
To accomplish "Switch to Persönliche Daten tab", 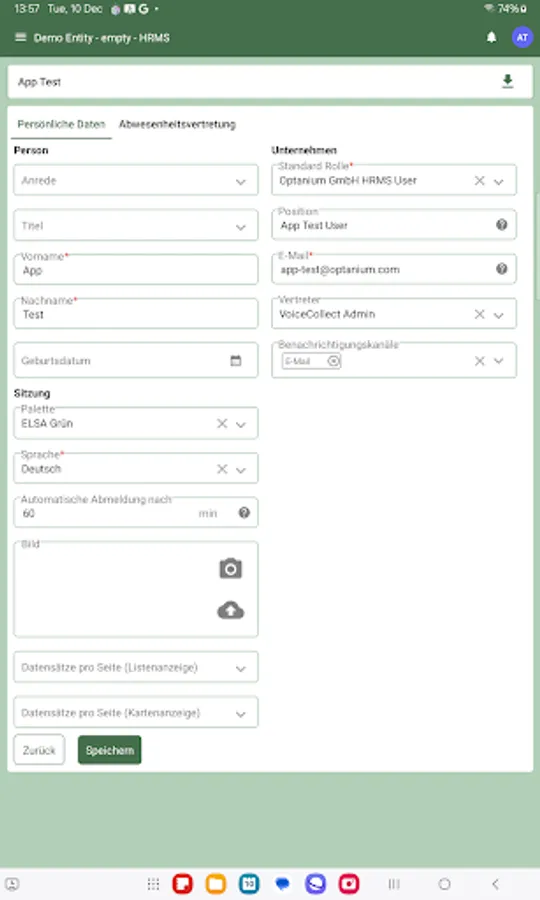I will pyautogui.click(x=61, y=124).
